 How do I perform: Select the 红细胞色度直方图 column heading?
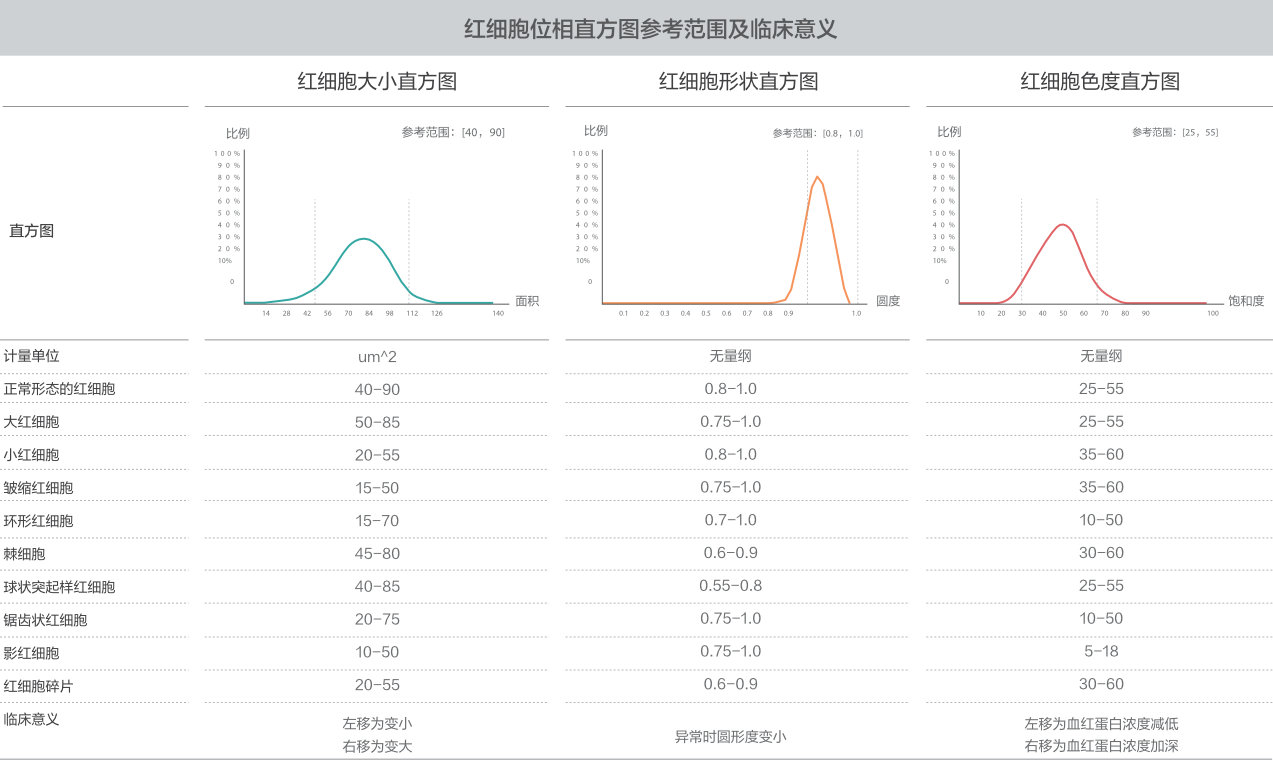1099,82
